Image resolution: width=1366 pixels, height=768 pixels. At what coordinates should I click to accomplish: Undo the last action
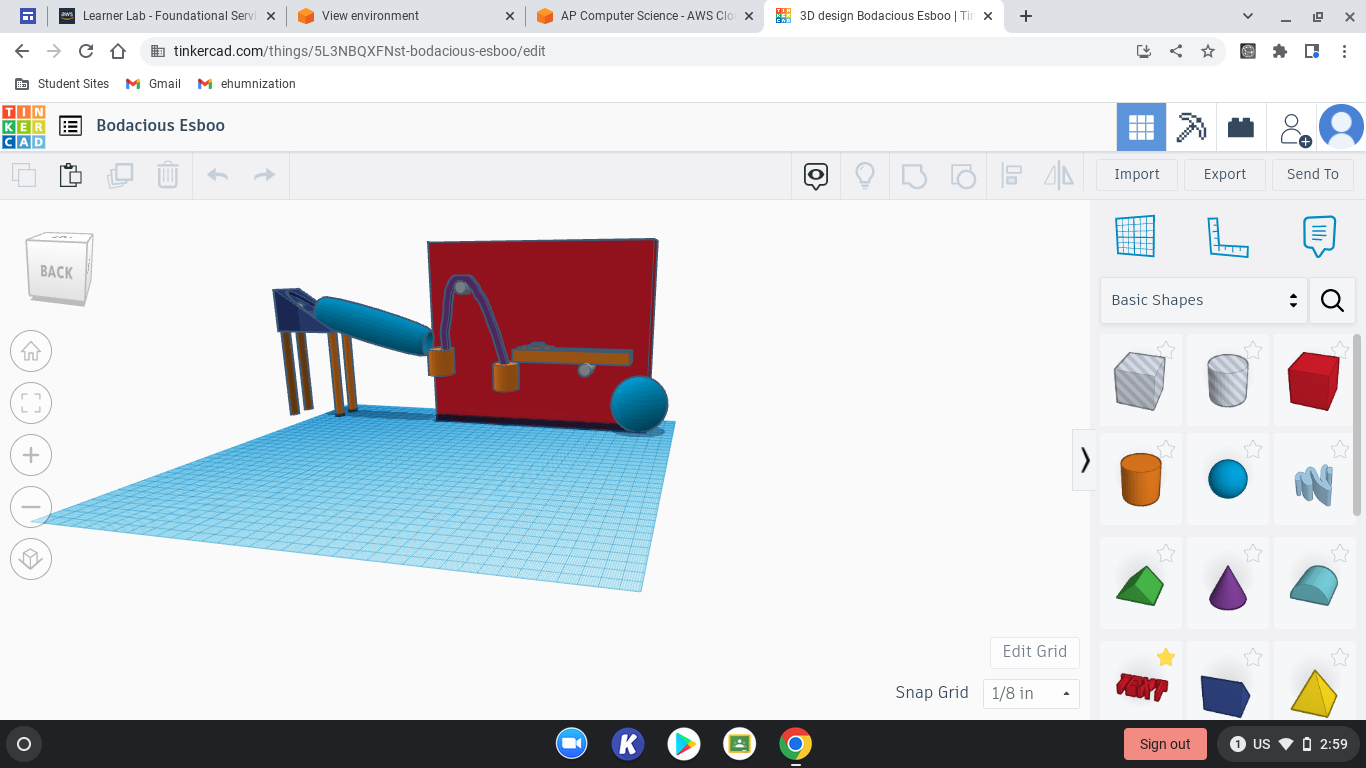point(216,174)
